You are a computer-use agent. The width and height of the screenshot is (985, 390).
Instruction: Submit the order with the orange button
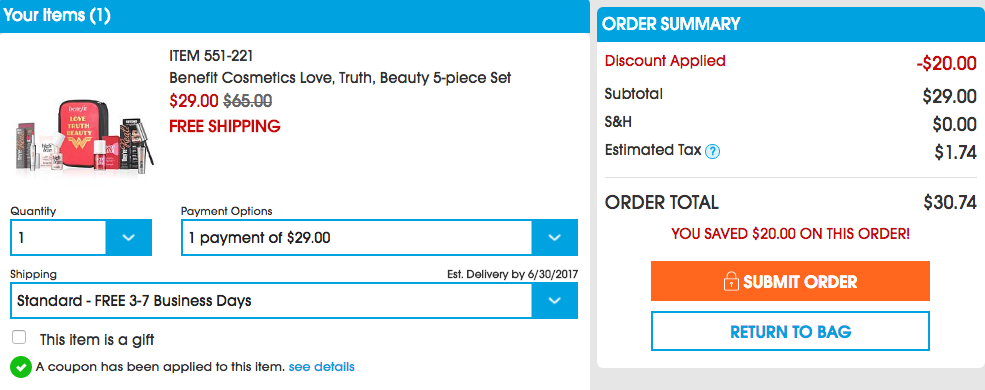(x=790, y=281)
